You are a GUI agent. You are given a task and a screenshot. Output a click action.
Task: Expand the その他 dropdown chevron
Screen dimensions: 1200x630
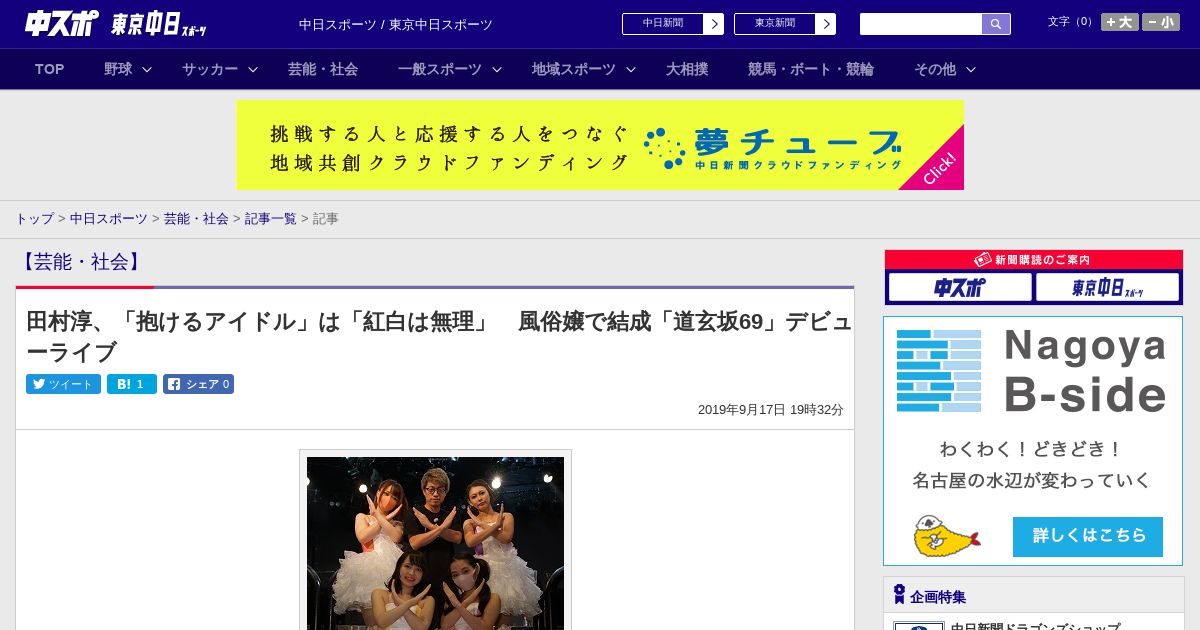click(x=971, y=69)
